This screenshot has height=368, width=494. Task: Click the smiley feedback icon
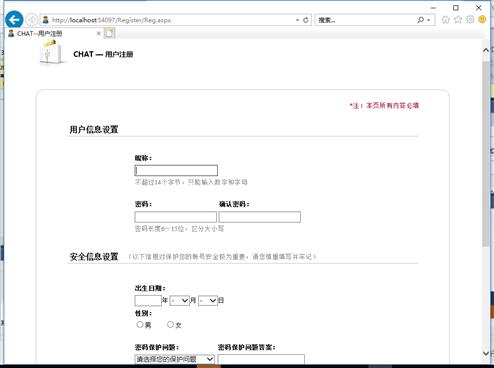point(482,20)
